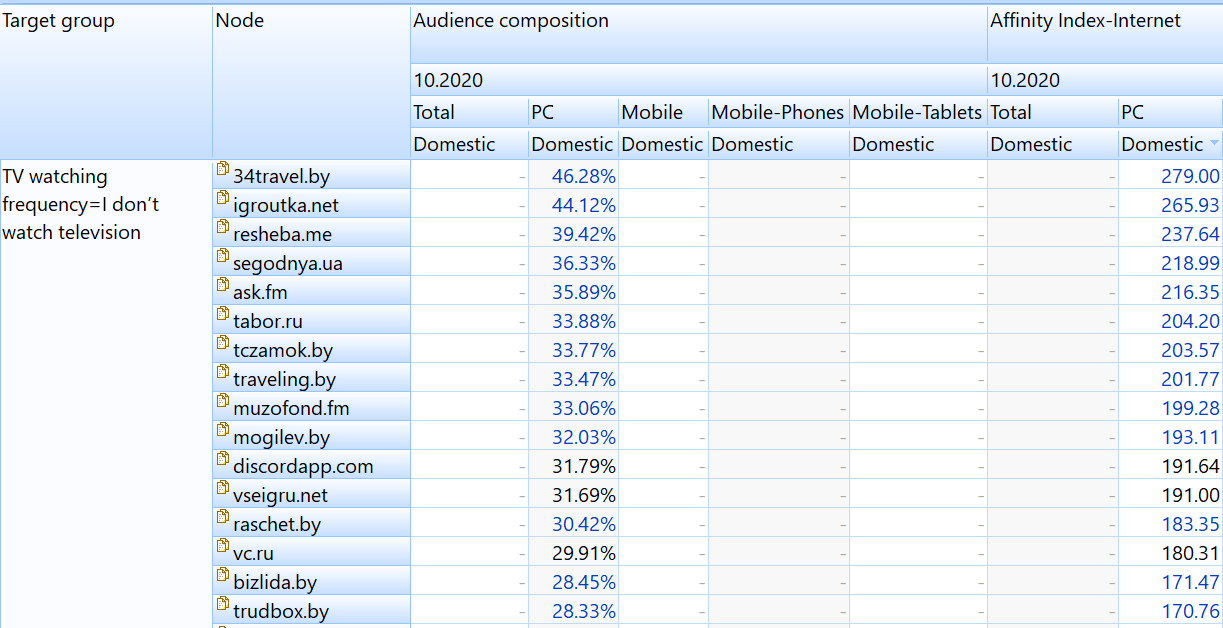
Task: Click the page icon next to igroutka.net
Action: click(x=223, y=200)
